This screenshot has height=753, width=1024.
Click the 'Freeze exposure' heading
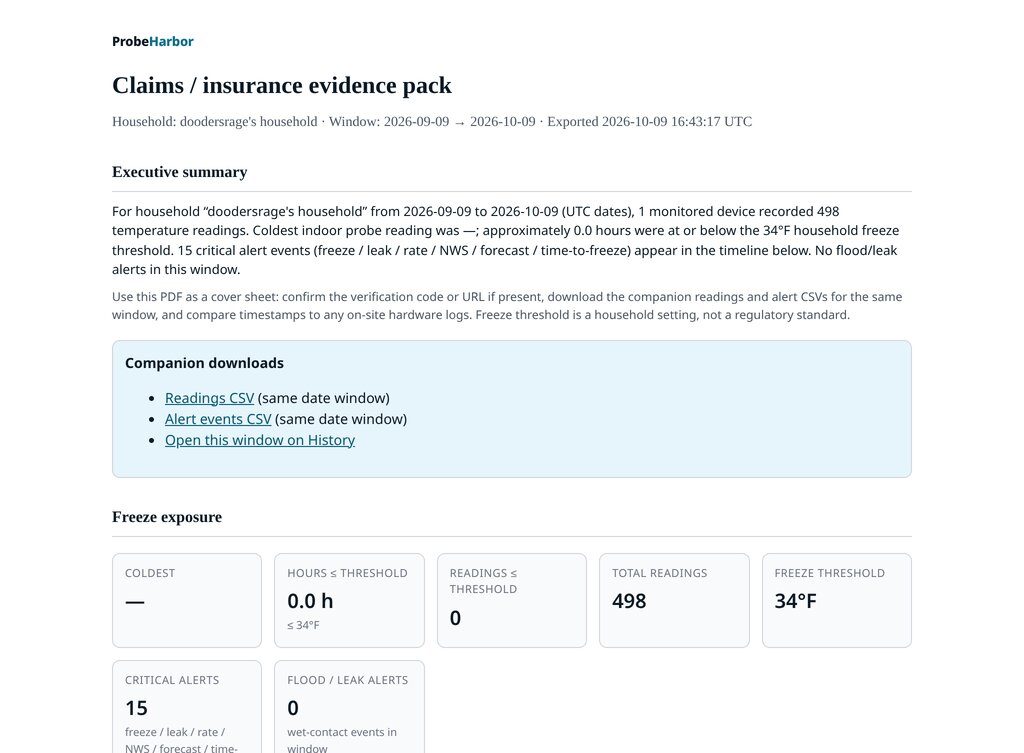(167, 517)
